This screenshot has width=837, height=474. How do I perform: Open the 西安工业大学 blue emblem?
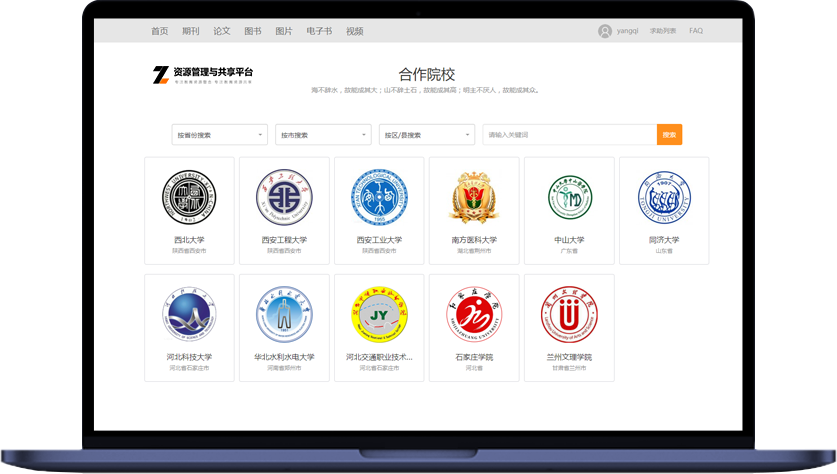pyautogui.click(x=379, y=197)
